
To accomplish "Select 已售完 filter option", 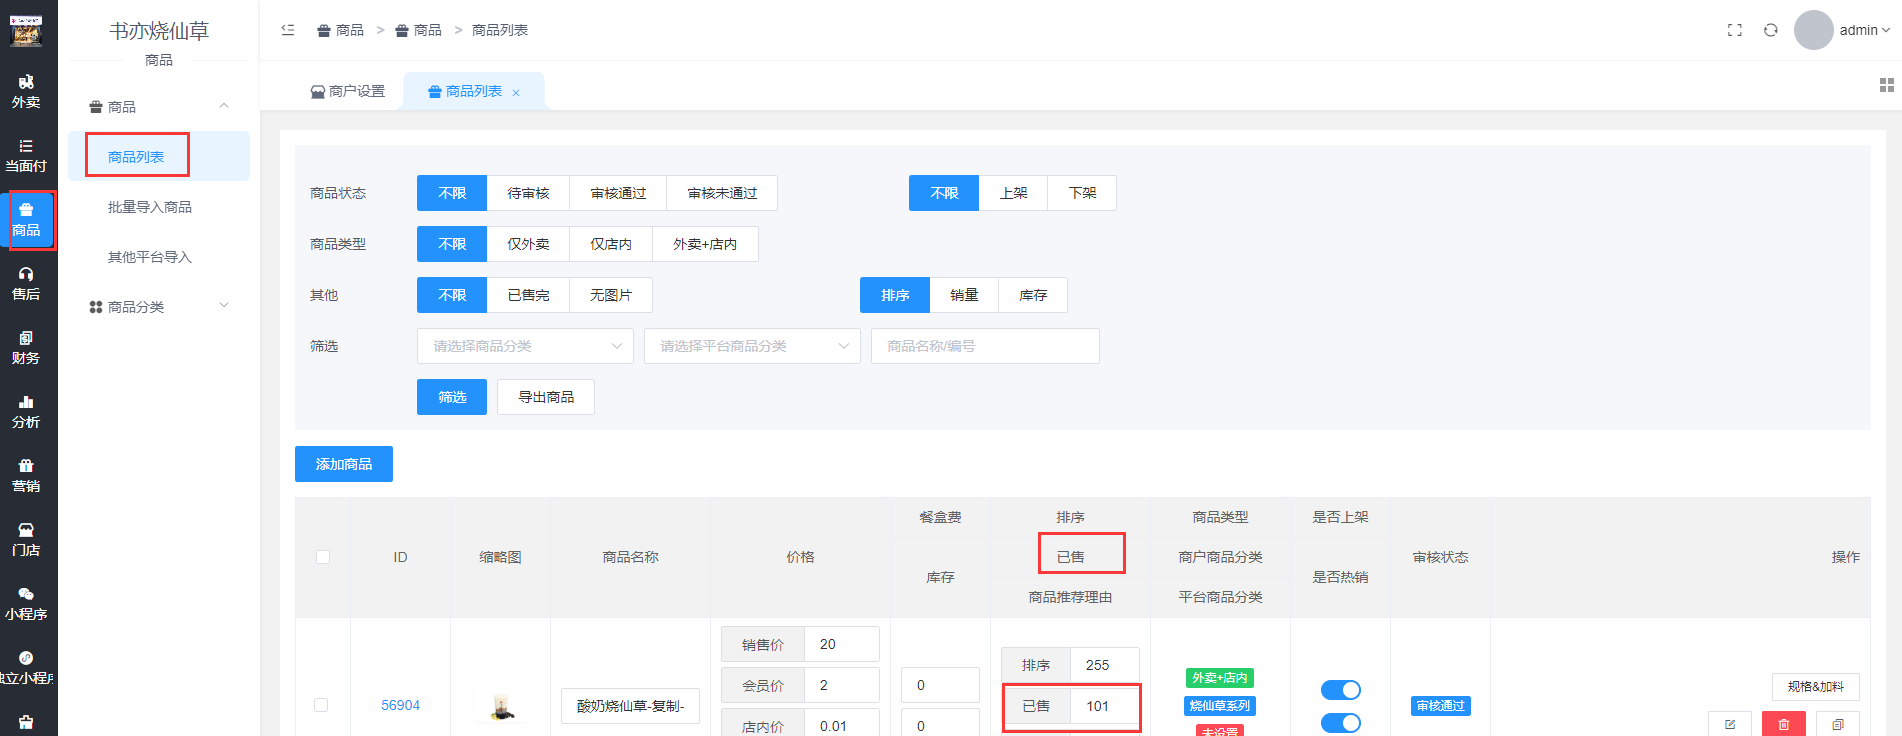I will click(528, 295).
